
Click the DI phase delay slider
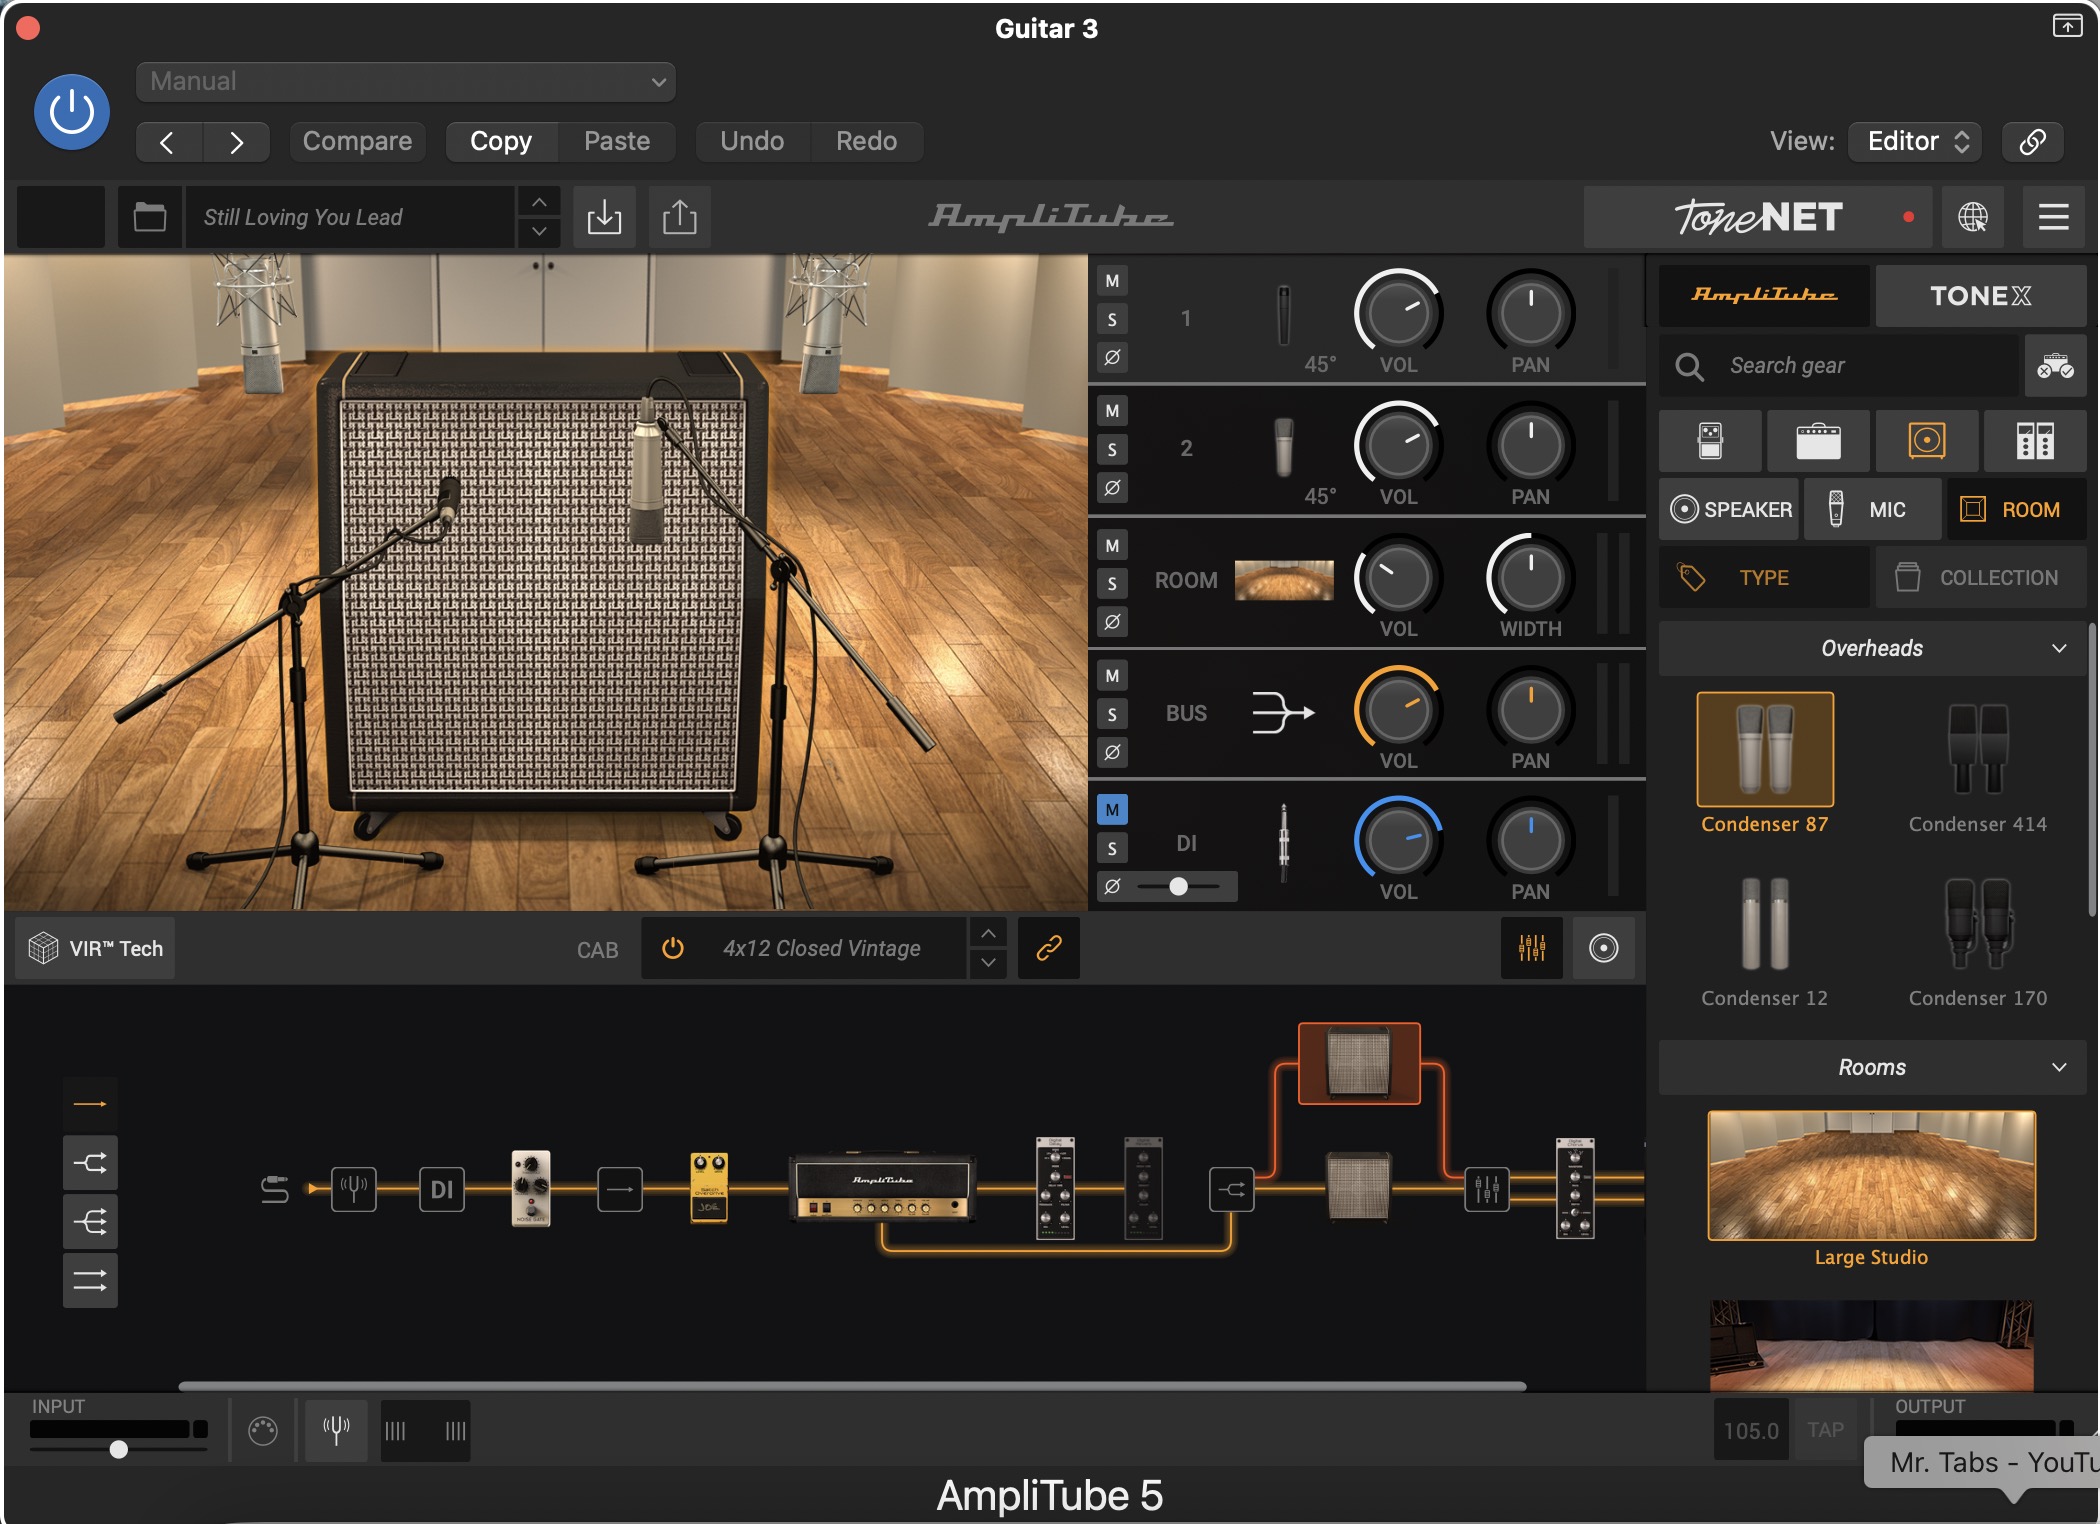(x=1179, y=886)
